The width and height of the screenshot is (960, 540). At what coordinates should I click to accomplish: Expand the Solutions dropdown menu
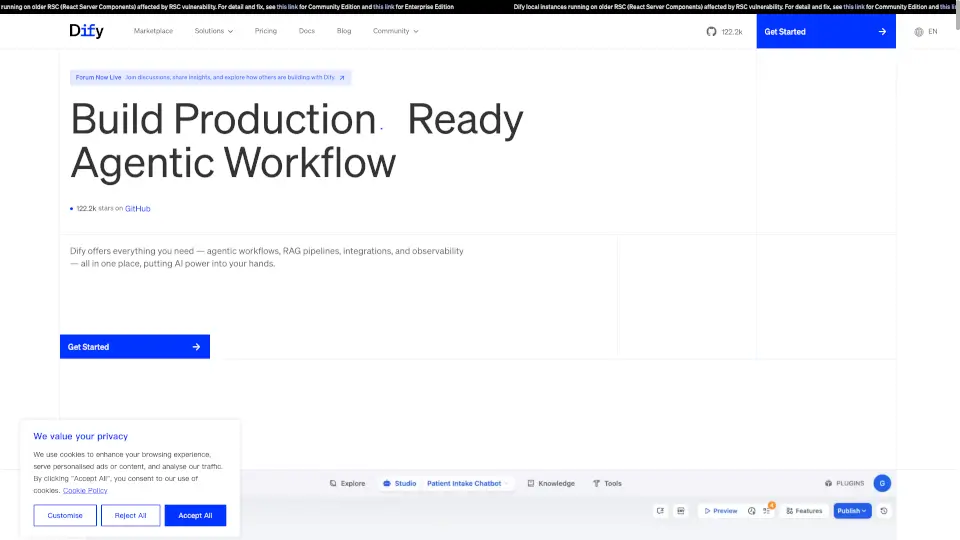pyautogui.click(x=213, y=31)
